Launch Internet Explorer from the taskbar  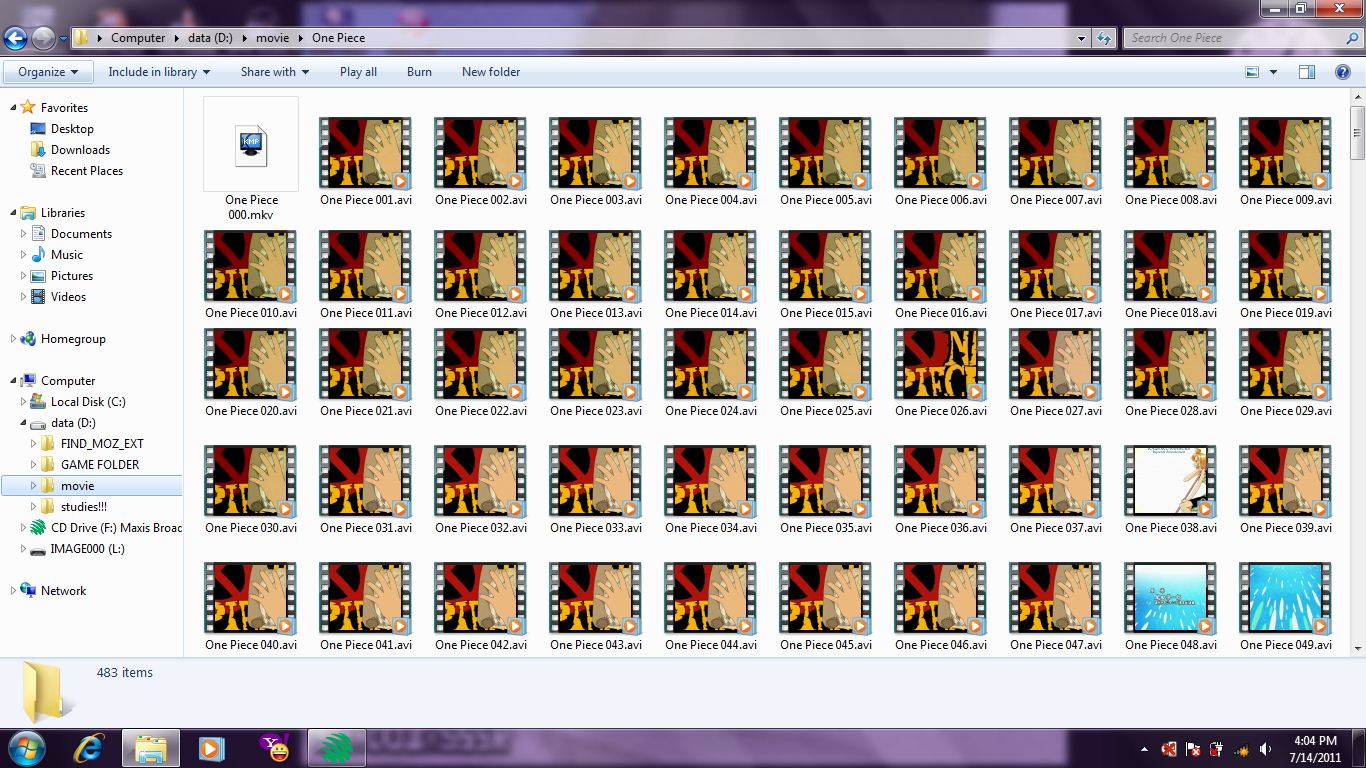90,748
